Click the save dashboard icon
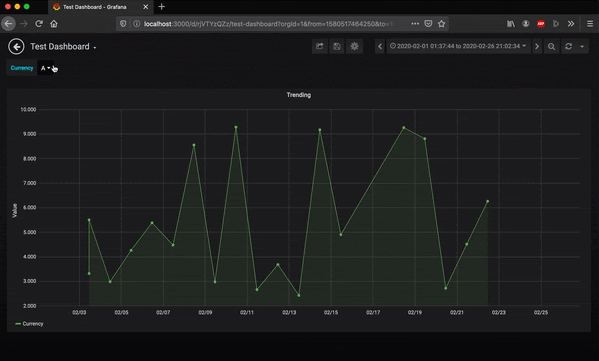Image resolution: width=599 pixels, height=361 pixels. tap(337, 46)
